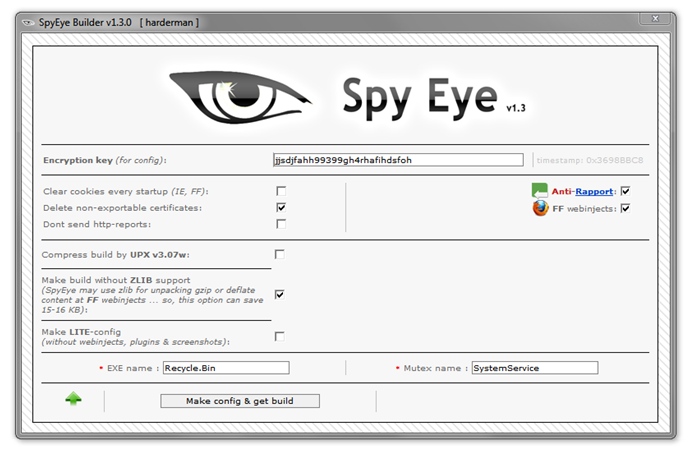Click the Firefox icon beside FF webinjects
This screenshot has height=456, width=694.
[x=540, y=208]
